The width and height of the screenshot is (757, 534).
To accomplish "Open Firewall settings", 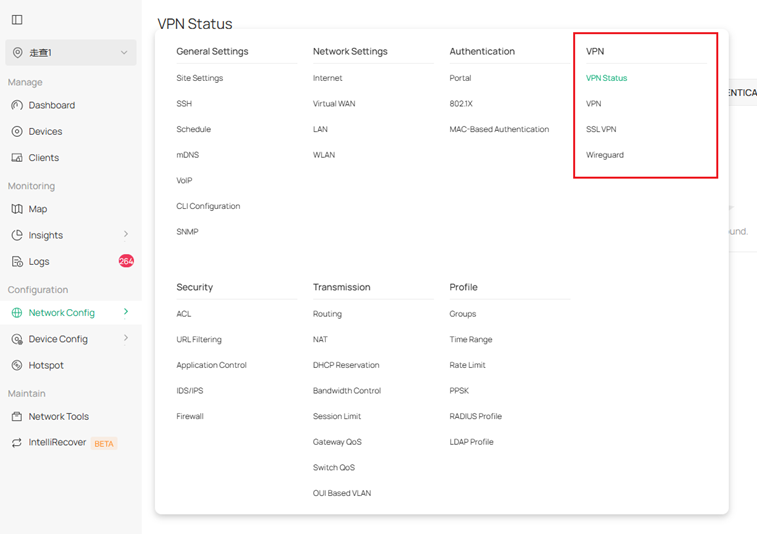I will [x=190, y=417].
